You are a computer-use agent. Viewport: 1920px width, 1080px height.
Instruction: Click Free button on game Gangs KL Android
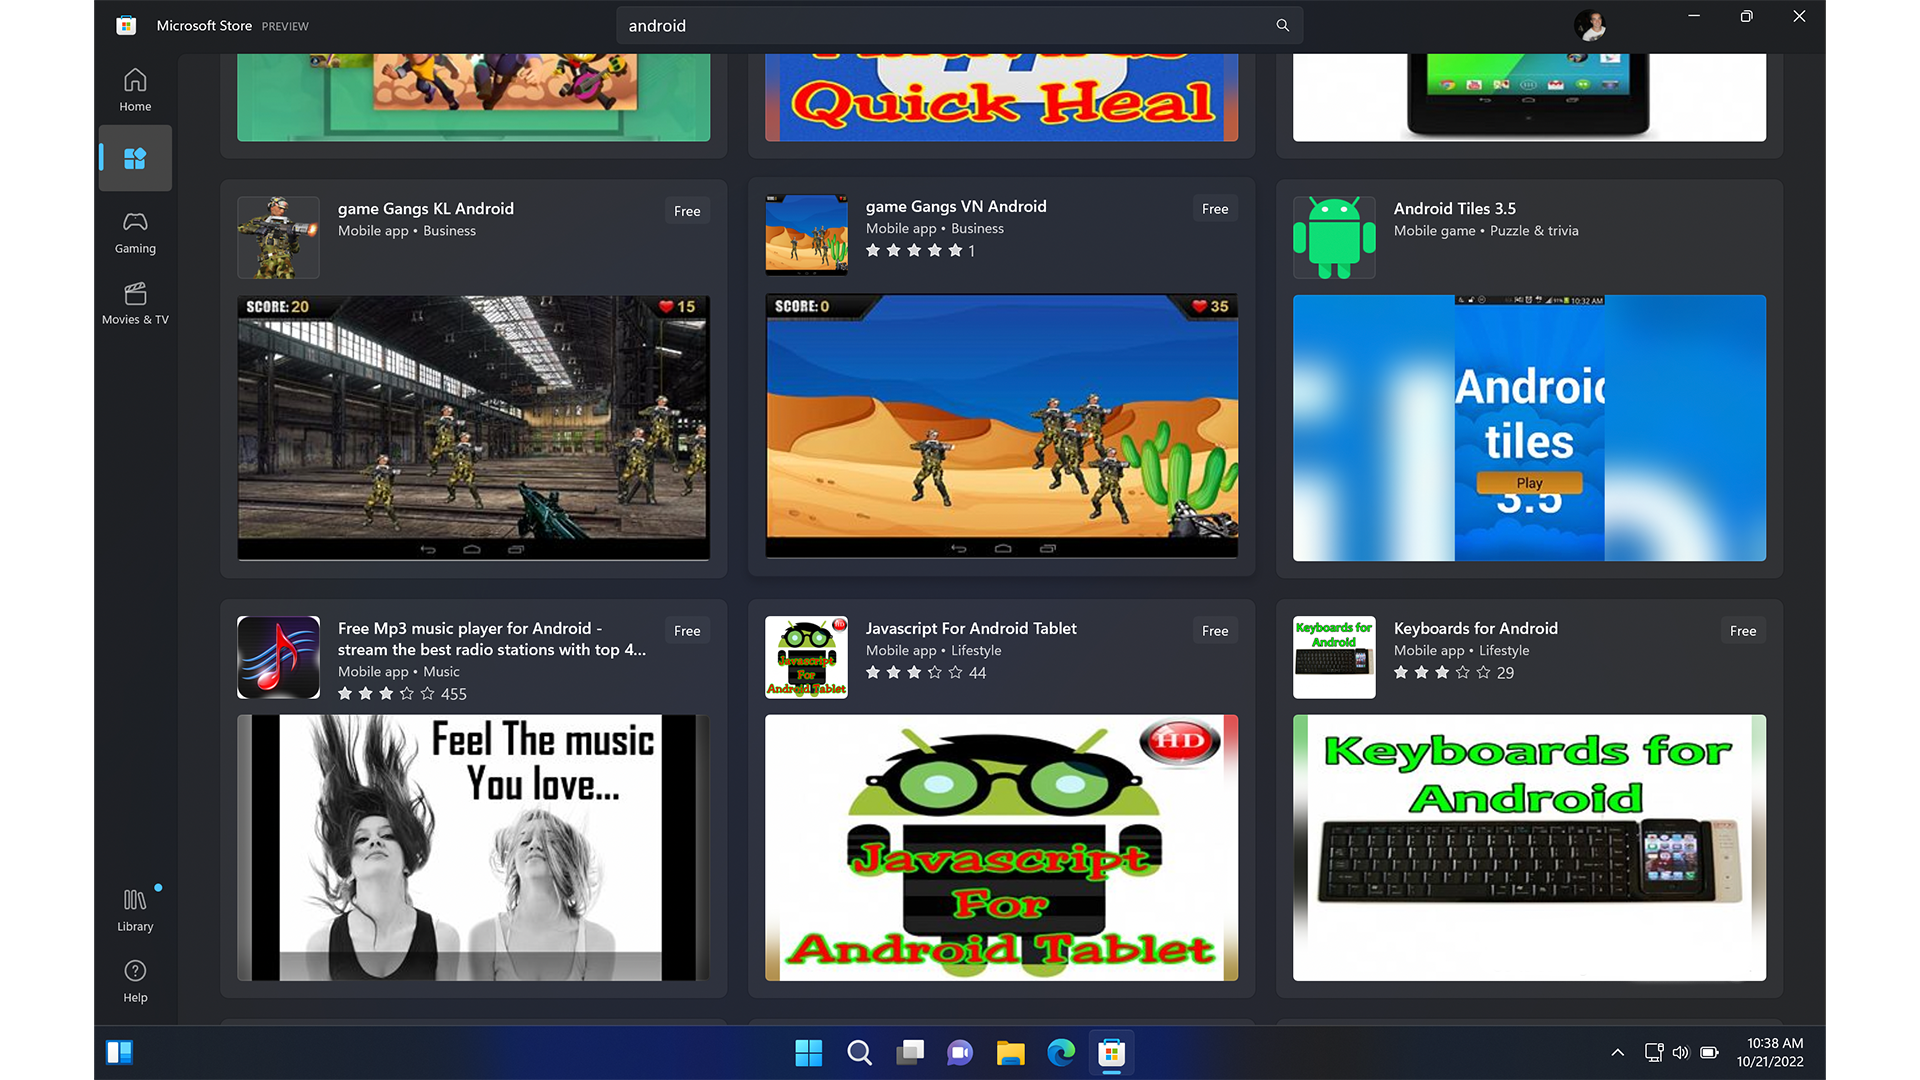(x=687, y=211)
